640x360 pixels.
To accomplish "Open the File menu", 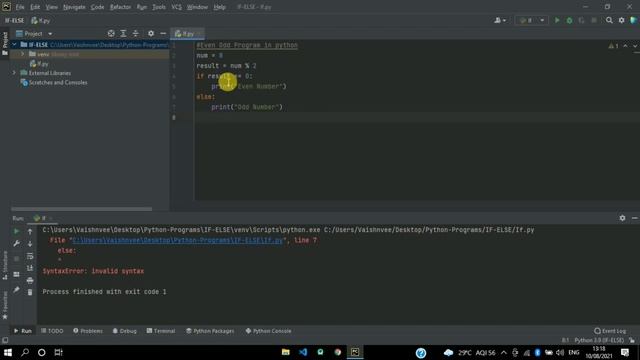I will [x=20, y=7].
